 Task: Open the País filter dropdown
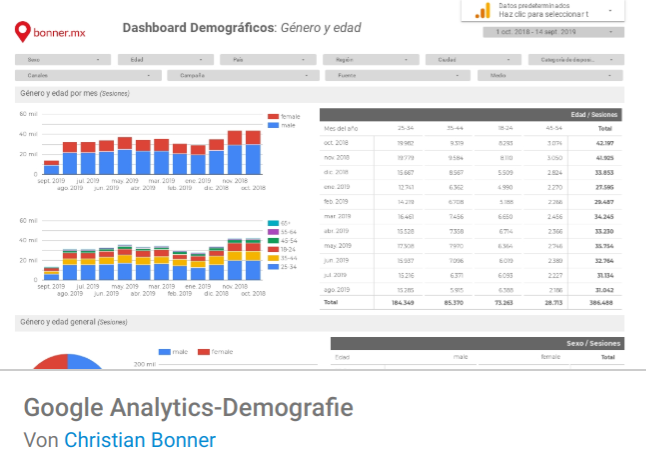pos(268,60)
